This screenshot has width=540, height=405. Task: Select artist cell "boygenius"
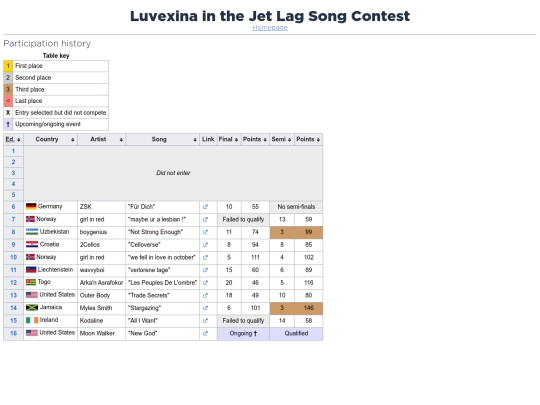[102, 232]
